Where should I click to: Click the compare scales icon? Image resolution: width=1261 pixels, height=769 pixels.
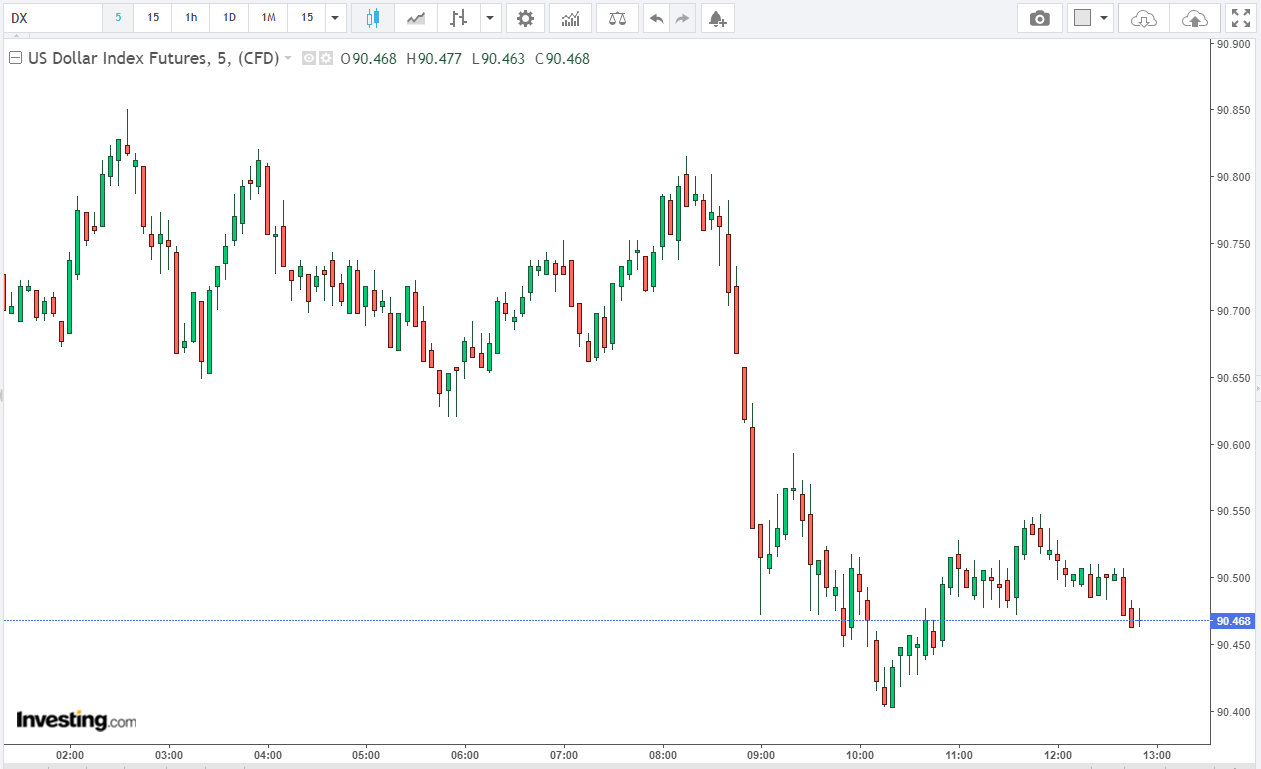[x=617, y=18]
